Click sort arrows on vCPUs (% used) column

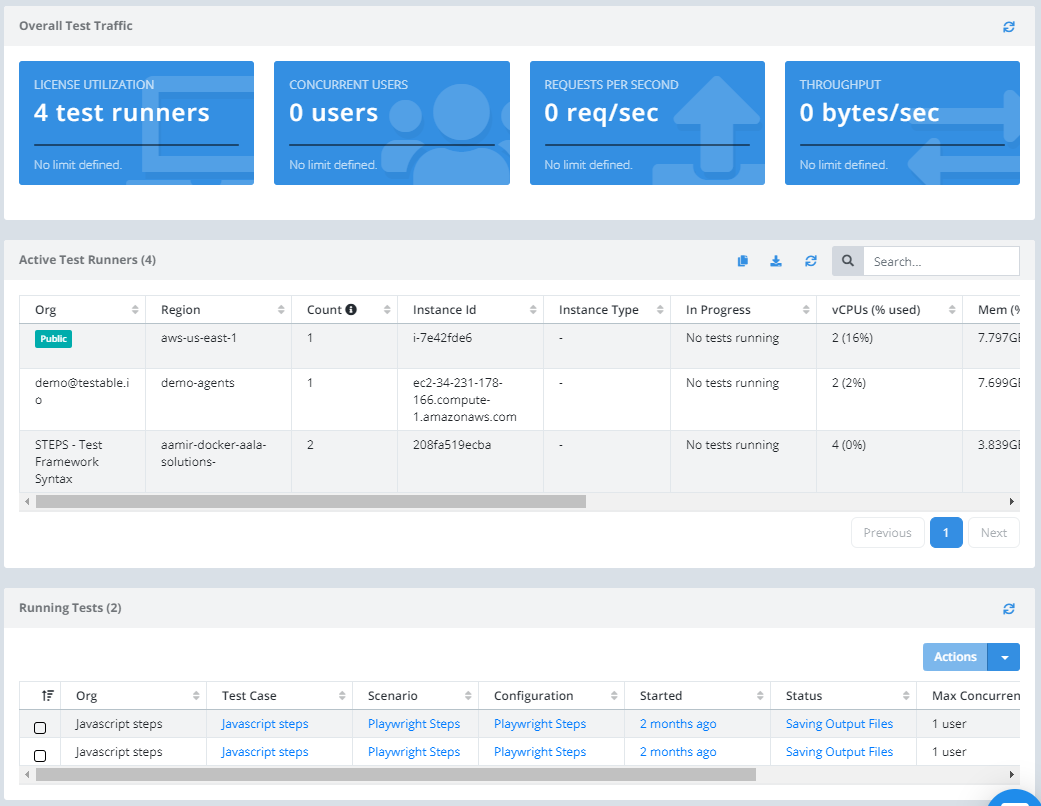(x=952, y=309)
